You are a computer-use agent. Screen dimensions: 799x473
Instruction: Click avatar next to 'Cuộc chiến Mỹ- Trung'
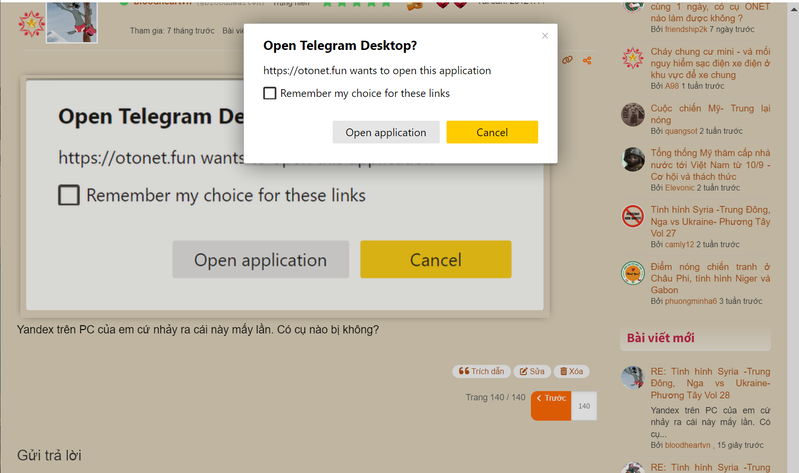pyautogui.click(x=633, y=115)
